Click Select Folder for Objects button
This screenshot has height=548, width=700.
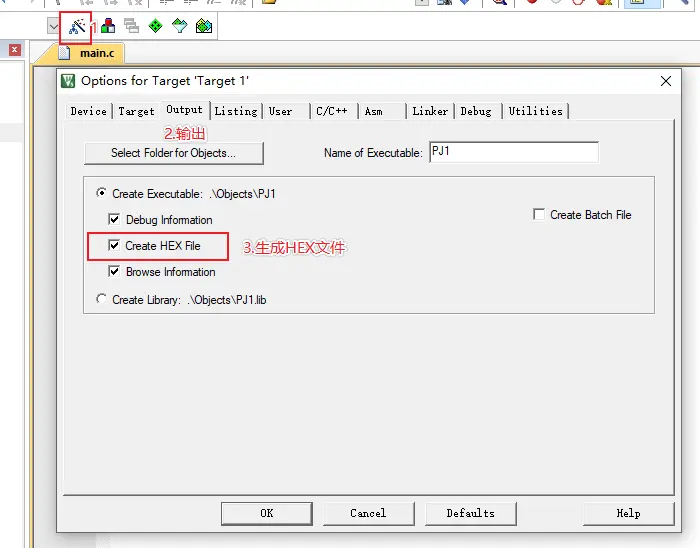click(174, 153)
